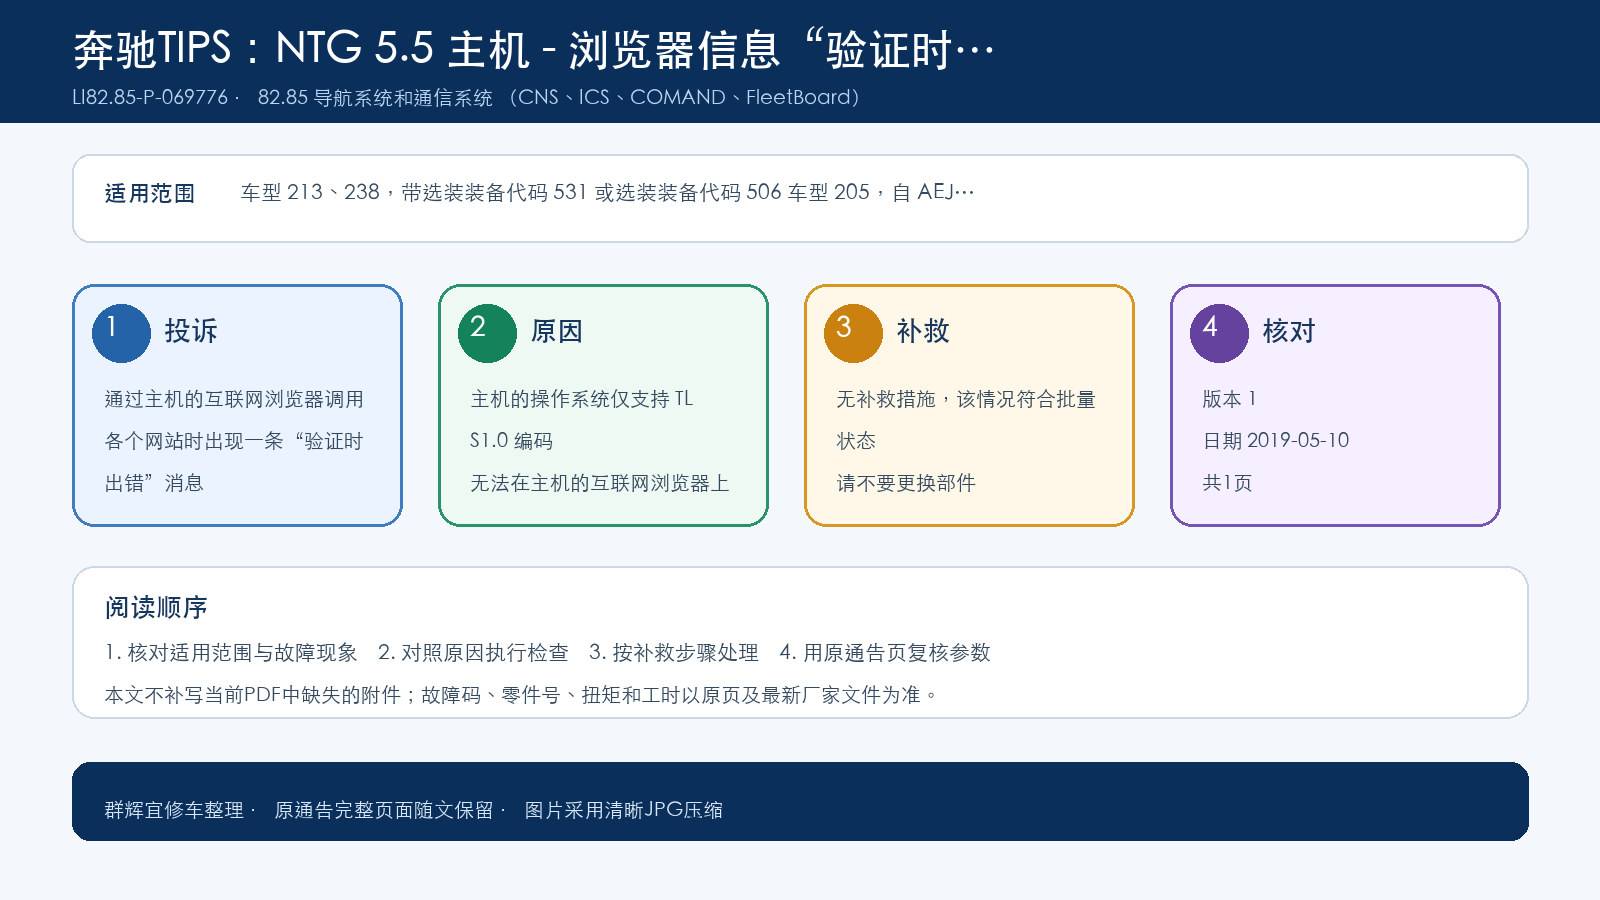Click text 共1页
The image size is (1600, 900).
click(1227, 483)
